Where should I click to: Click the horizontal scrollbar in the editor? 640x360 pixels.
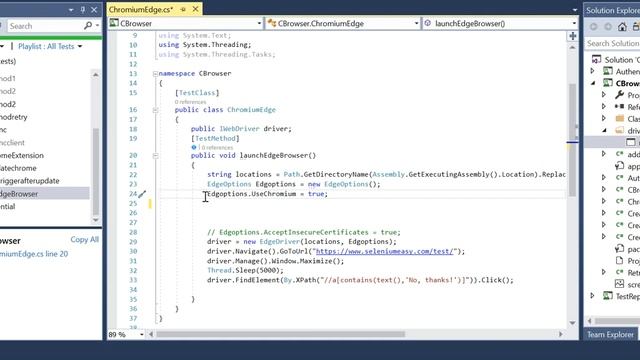pyautogui.click(x=280, y=334)
